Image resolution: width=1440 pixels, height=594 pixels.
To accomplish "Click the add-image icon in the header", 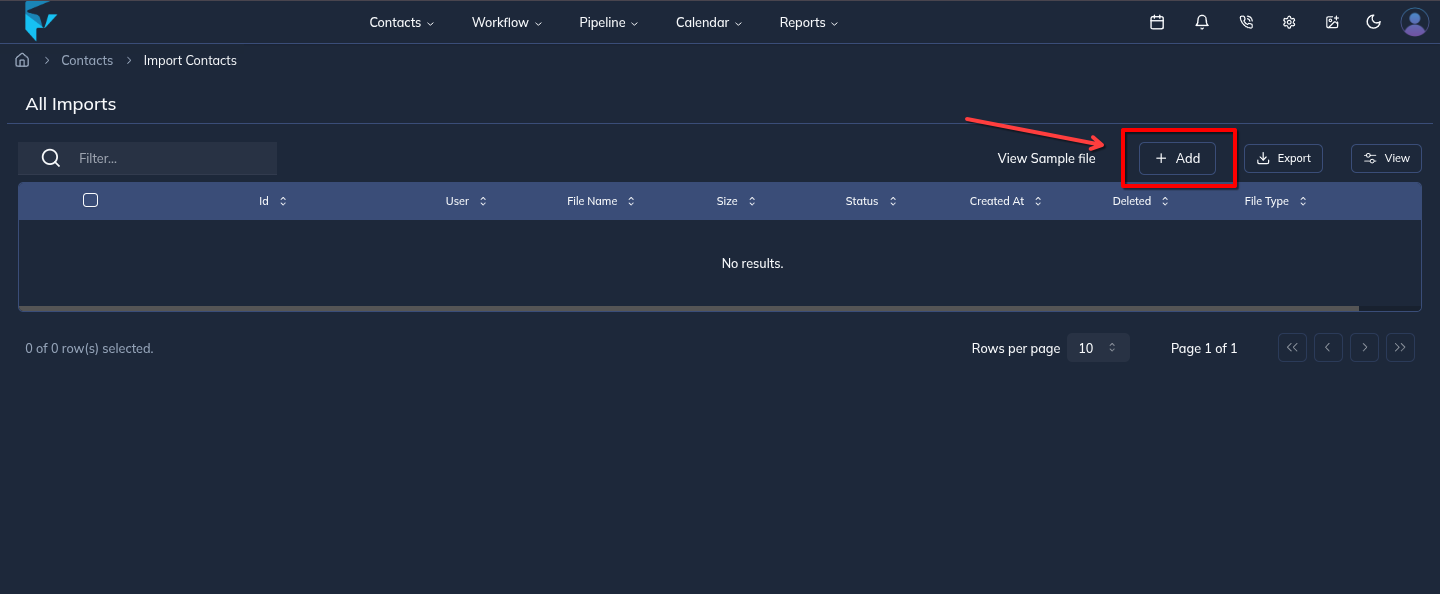I will pyautogui.click(x=1331, y=21).
